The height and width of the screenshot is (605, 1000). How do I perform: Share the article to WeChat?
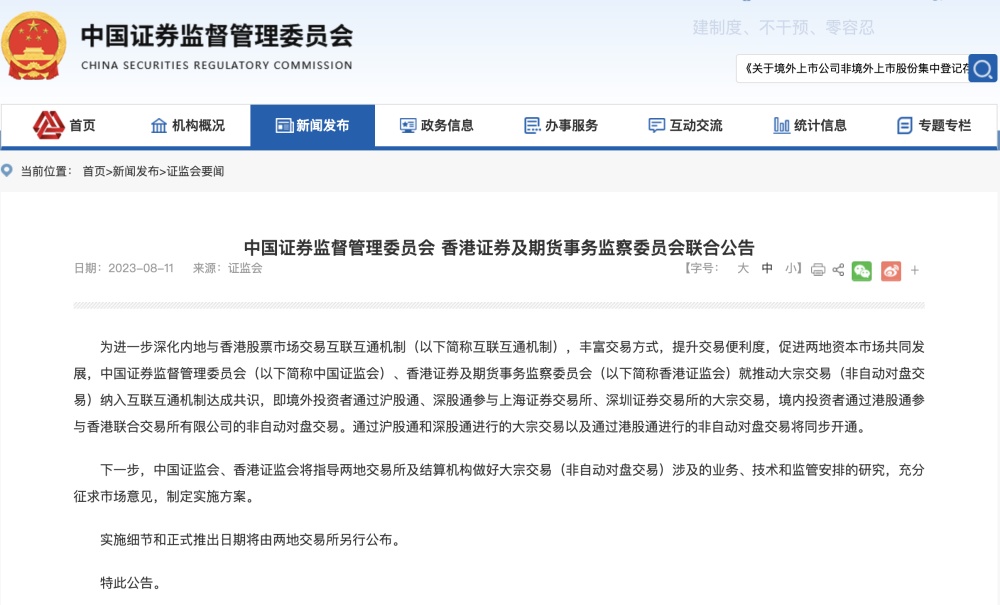(x=861, y=270)
